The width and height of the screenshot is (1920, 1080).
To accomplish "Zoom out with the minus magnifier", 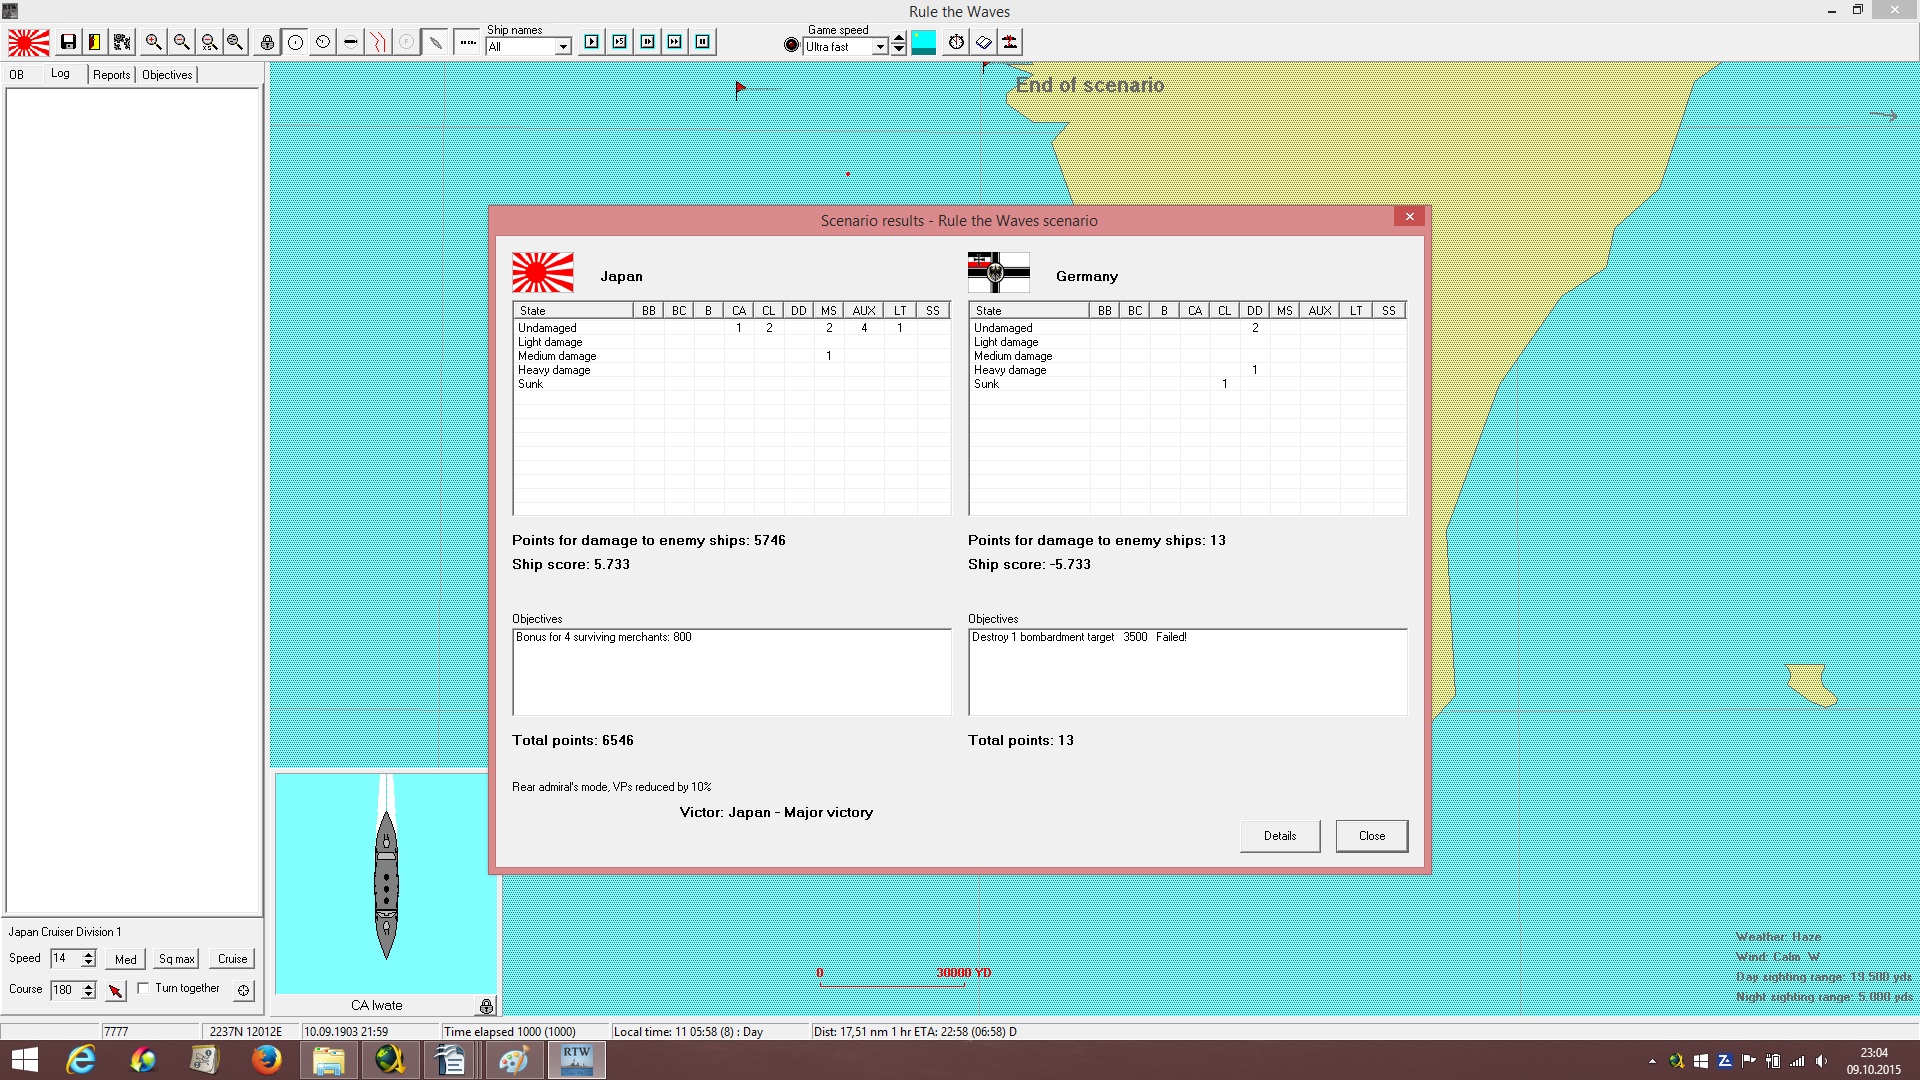I will pos(181,42).
